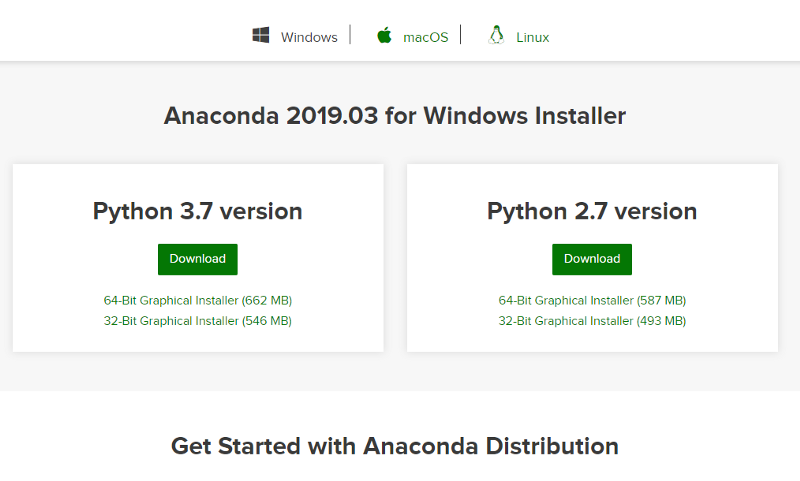Click the Windows logo icon
This screenshot has width=800, height=481.
click(261, 36)
